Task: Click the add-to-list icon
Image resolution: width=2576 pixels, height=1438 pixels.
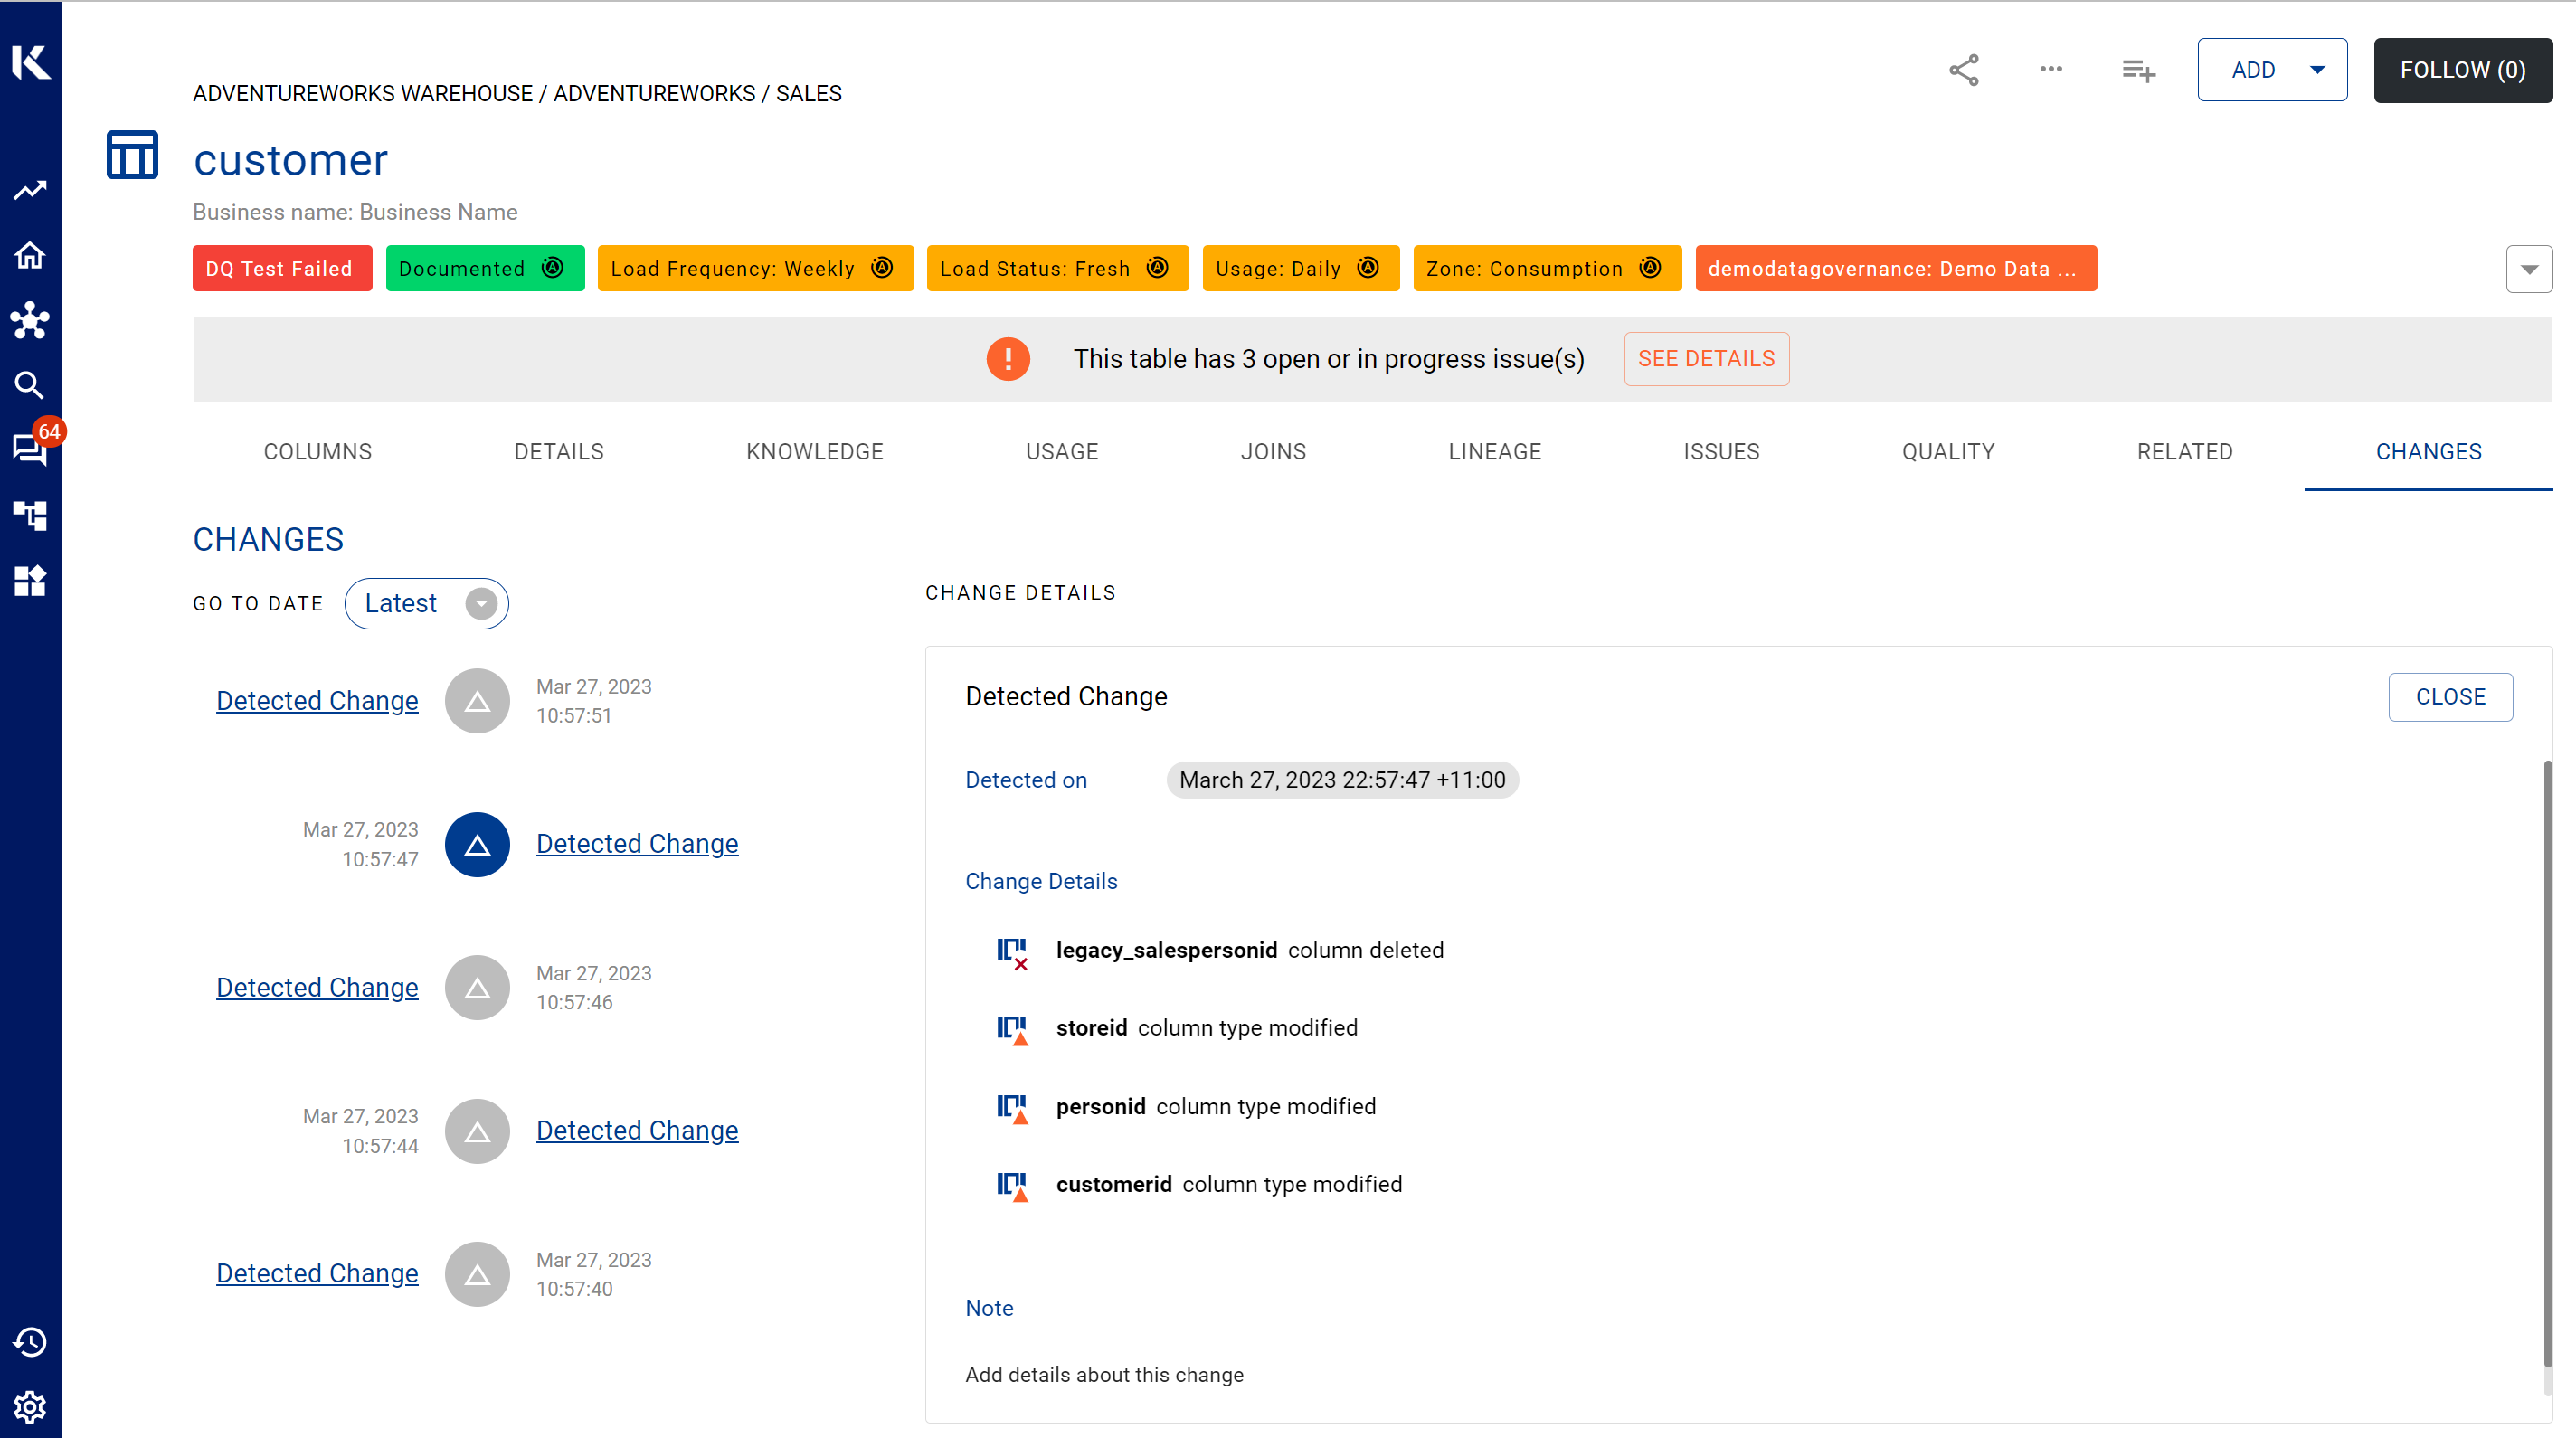Action: pyautogui.click(x=2138, y=70)
